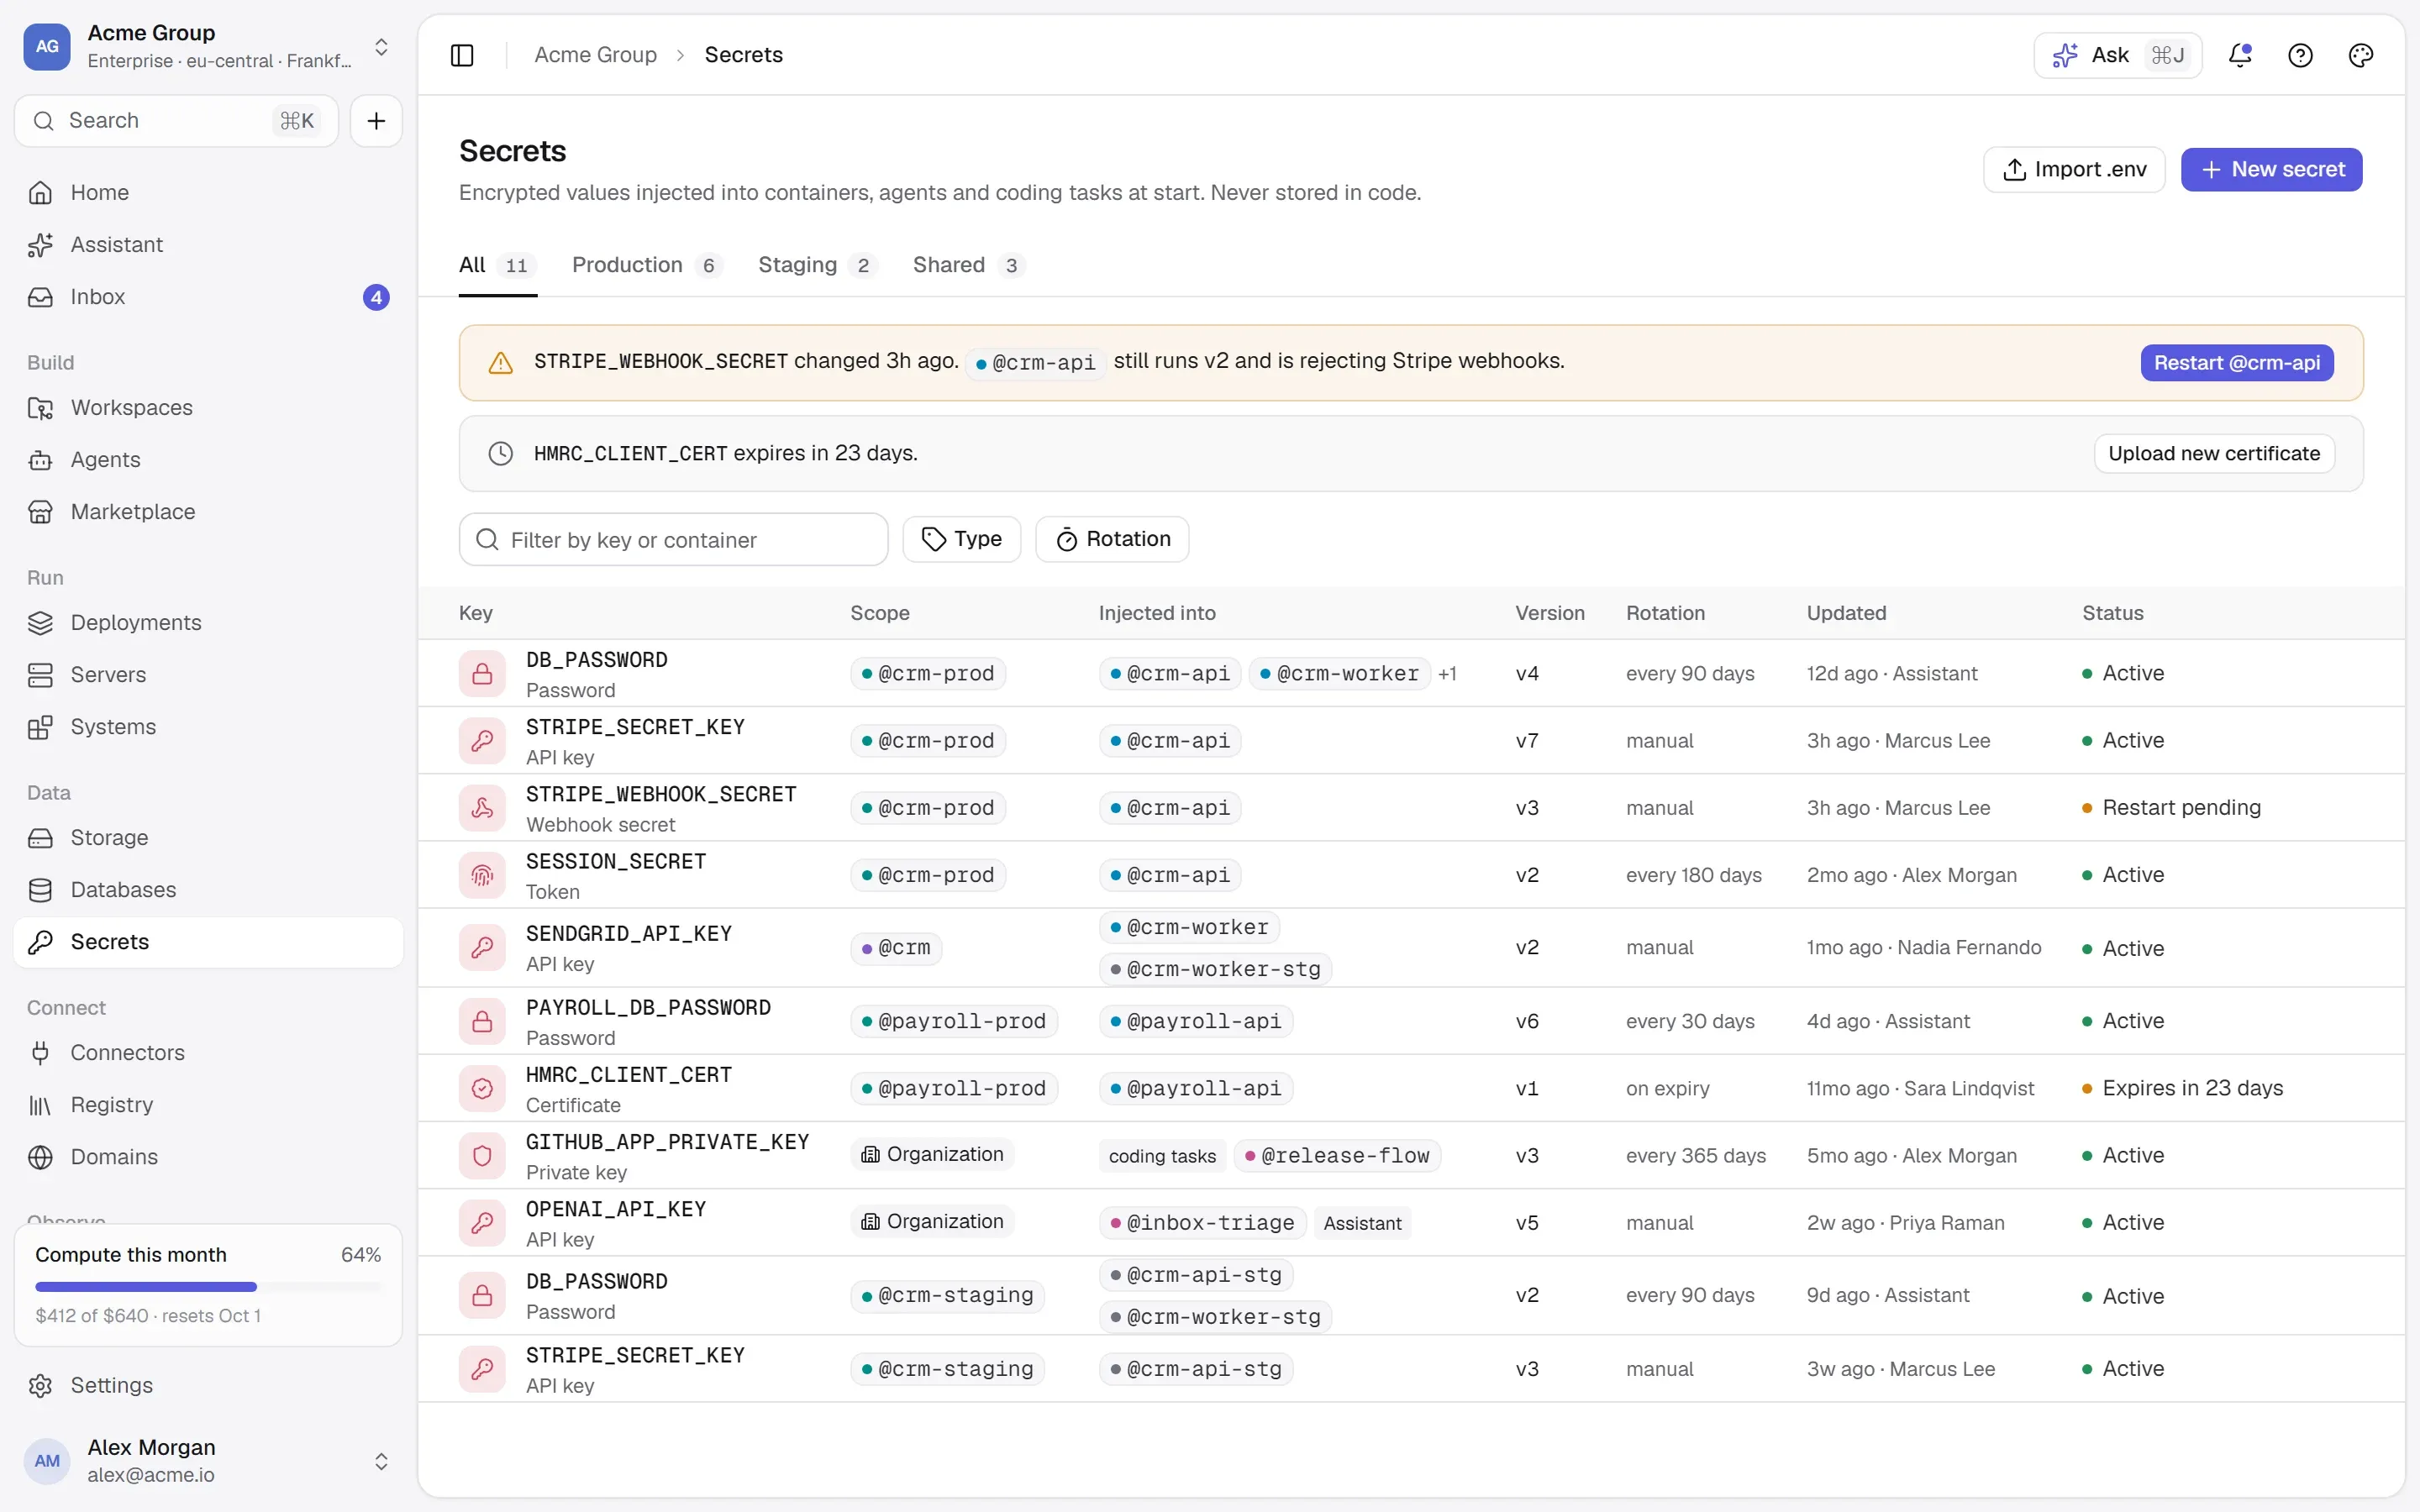Image resolution: width=2420 pixels, height=1512 pixels.
Task: Click the @inbox-triage chip
Action: coord(1202,1223)
